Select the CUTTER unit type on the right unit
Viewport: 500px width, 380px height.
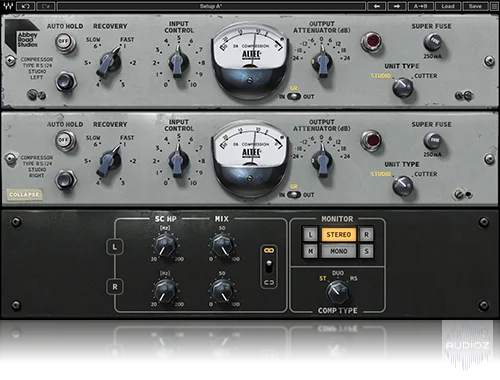426,174
